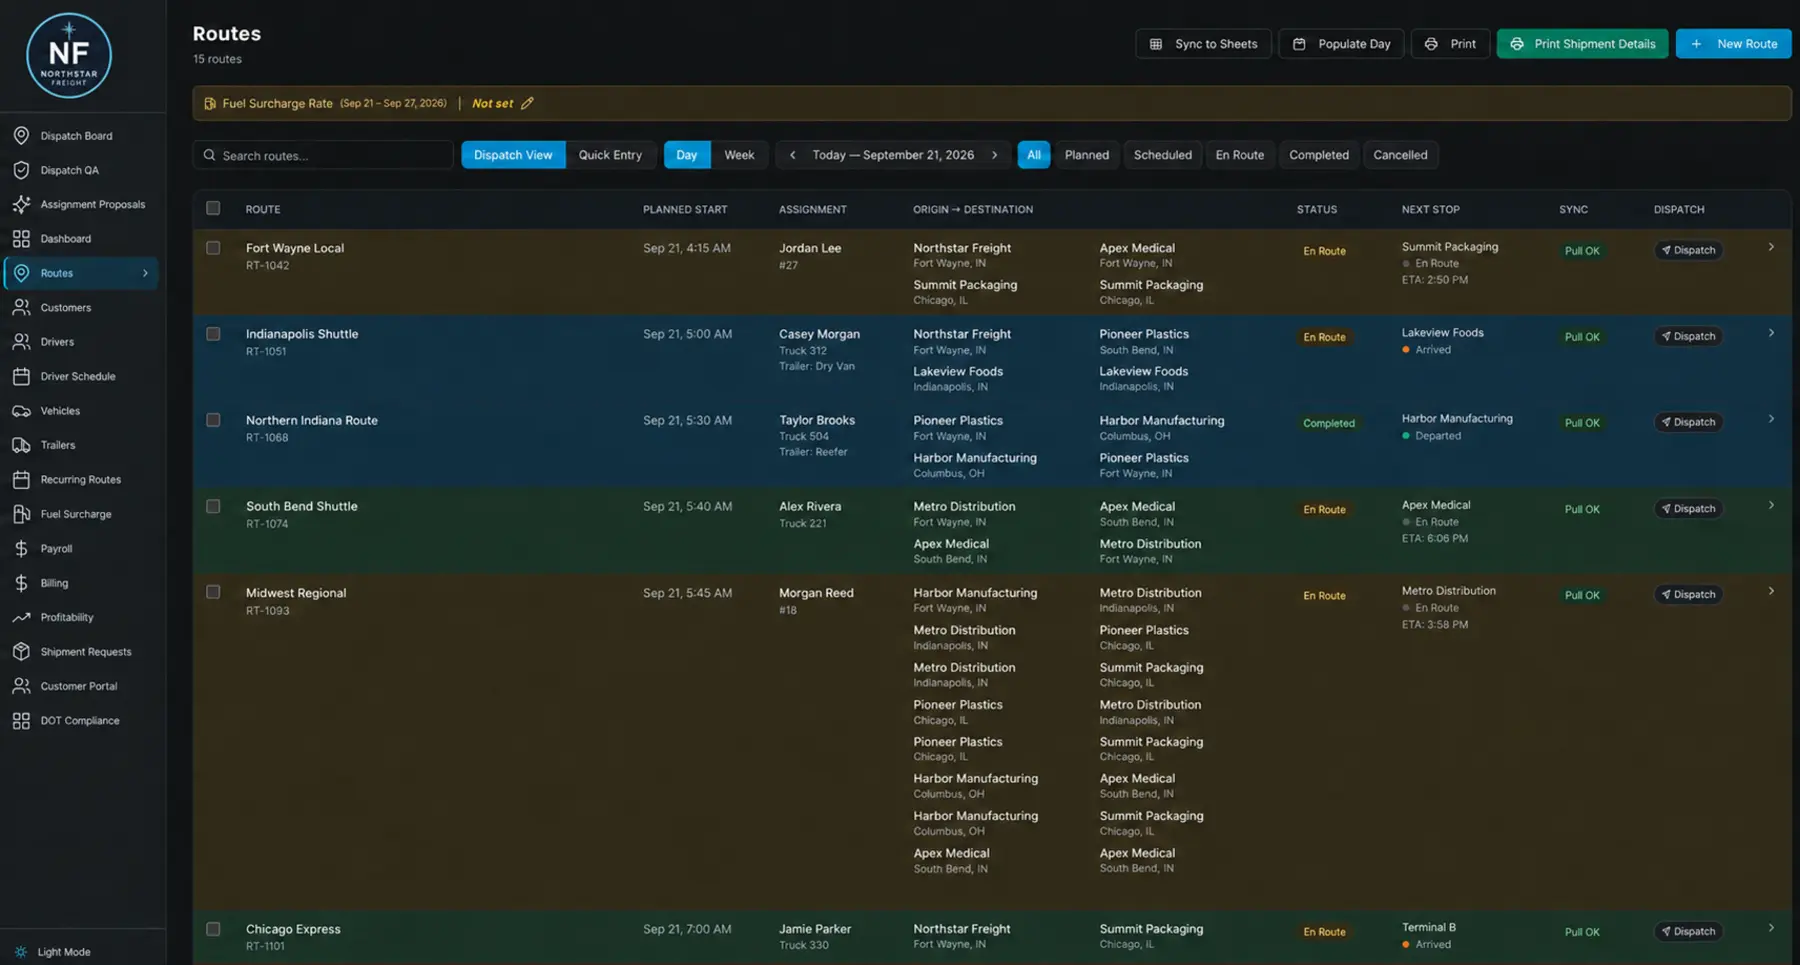Viewport: 1800px width, 965px height.
Task: Check the South Bend Shuttle checkbox
Action: point(213,506)
